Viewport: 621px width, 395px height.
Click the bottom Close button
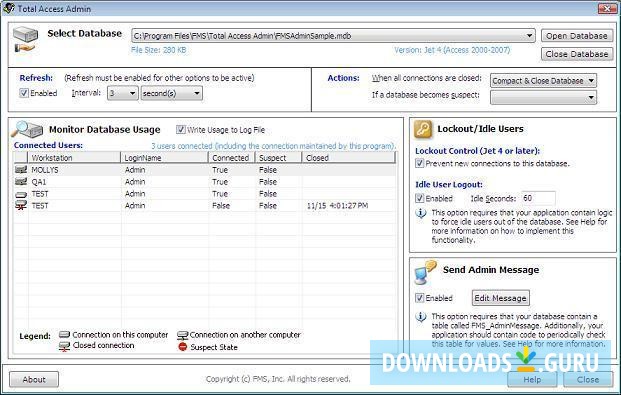pyautogui.click(x=588, y=380)
